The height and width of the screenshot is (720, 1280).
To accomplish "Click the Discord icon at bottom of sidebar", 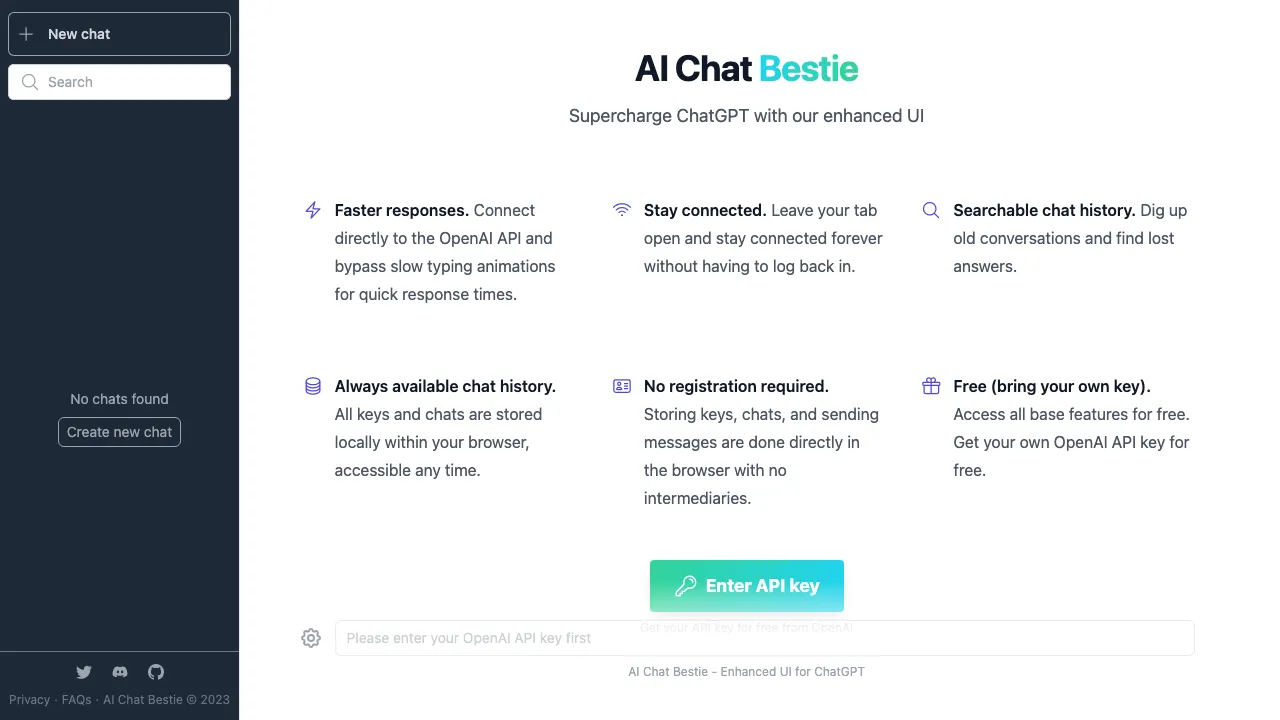I will click(x=120, y=672).
